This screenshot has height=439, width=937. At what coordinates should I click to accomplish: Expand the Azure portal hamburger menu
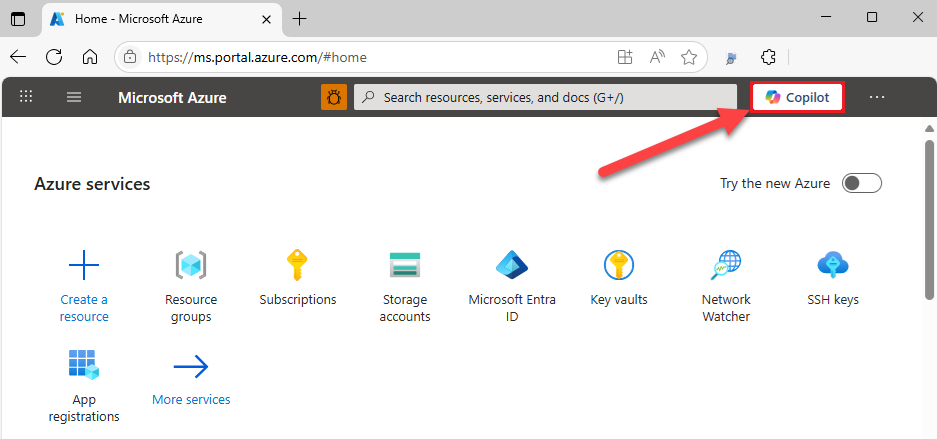73,97
